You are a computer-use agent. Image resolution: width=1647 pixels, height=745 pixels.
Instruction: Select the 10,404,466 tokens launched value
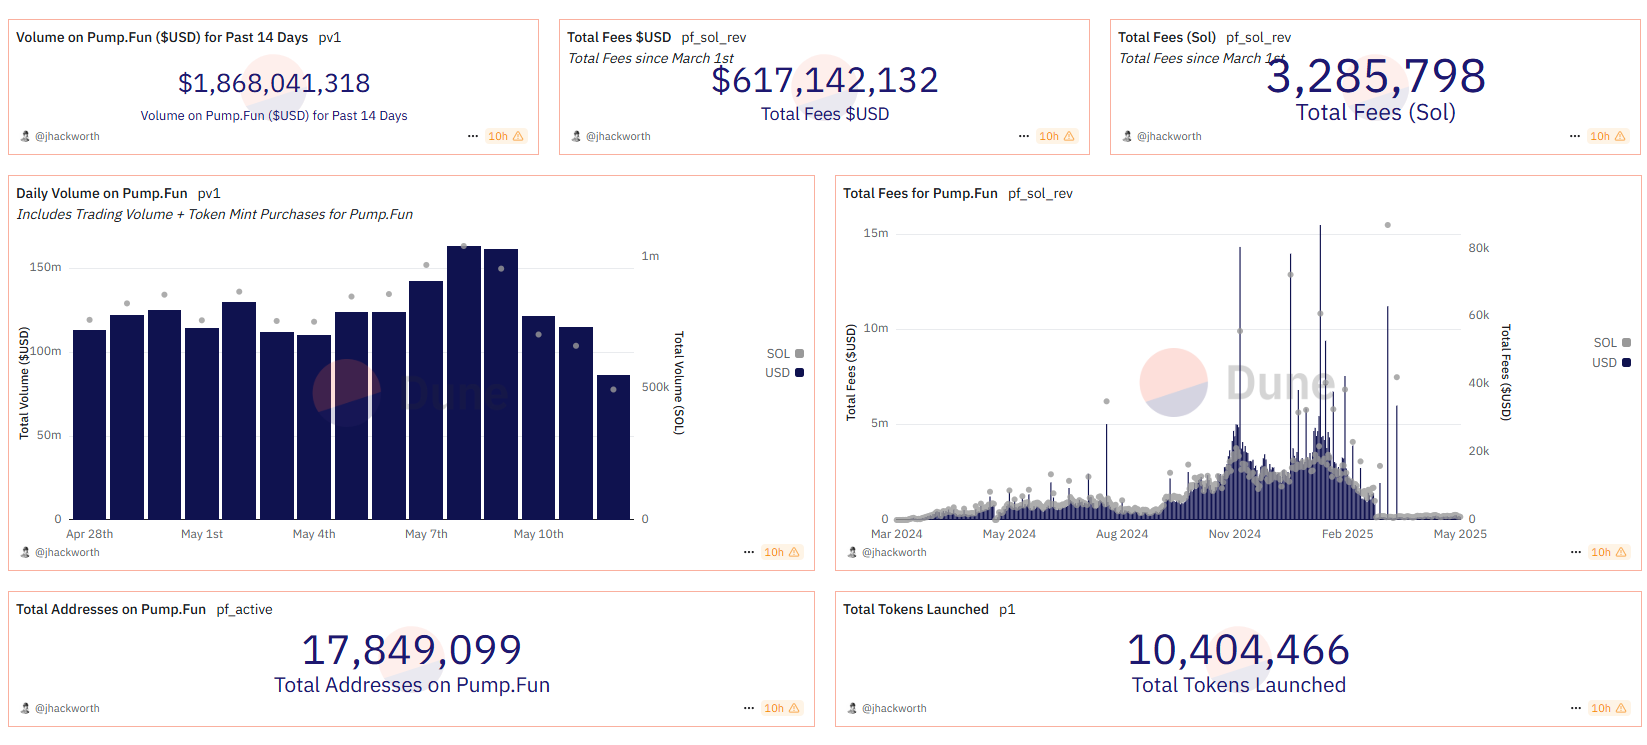1239,650
